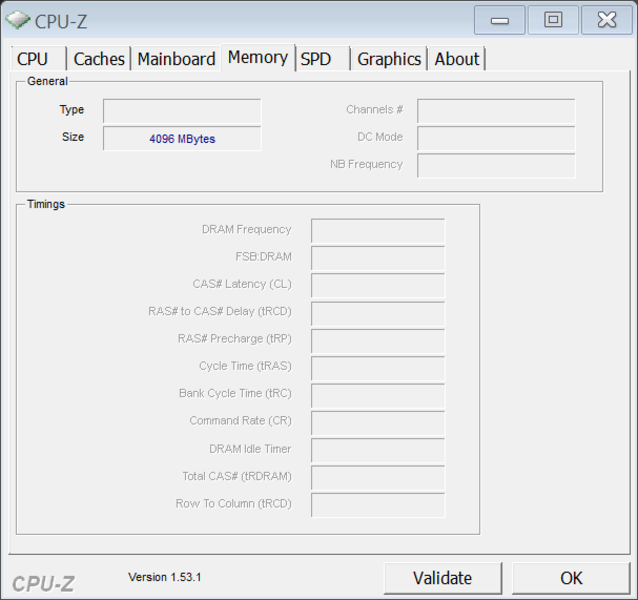The width and height of the screenshot is (638, 600).
Task: Click the Channels # value field
Action: [496, 111]
